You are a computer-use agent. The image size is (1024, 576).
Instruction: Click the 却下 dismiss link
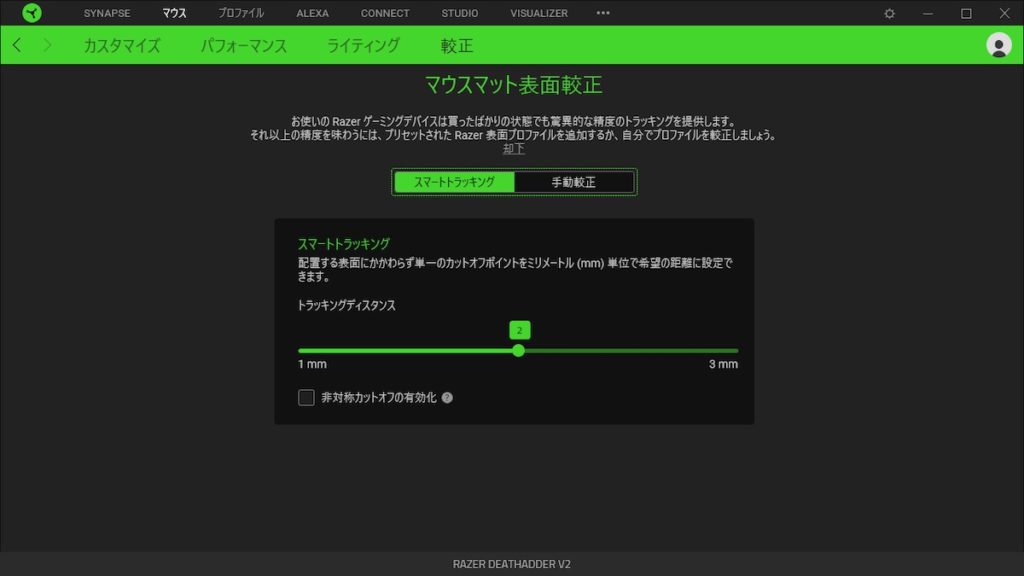pyautogui.click(x=514, y=149)
